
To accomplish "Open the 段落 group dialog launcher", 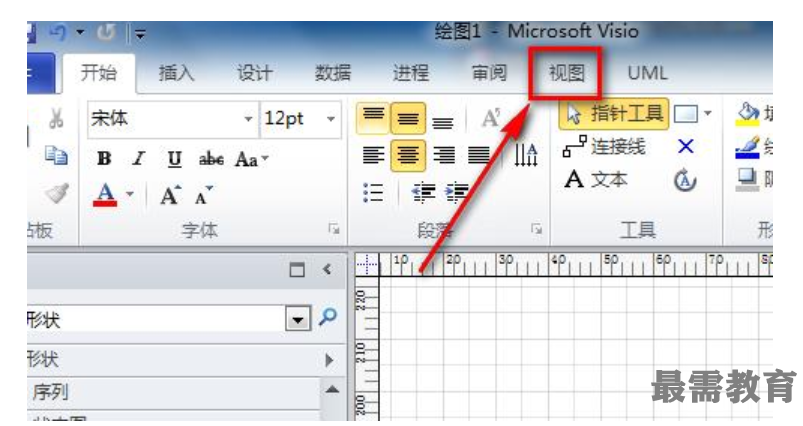I will coord(537,229).
